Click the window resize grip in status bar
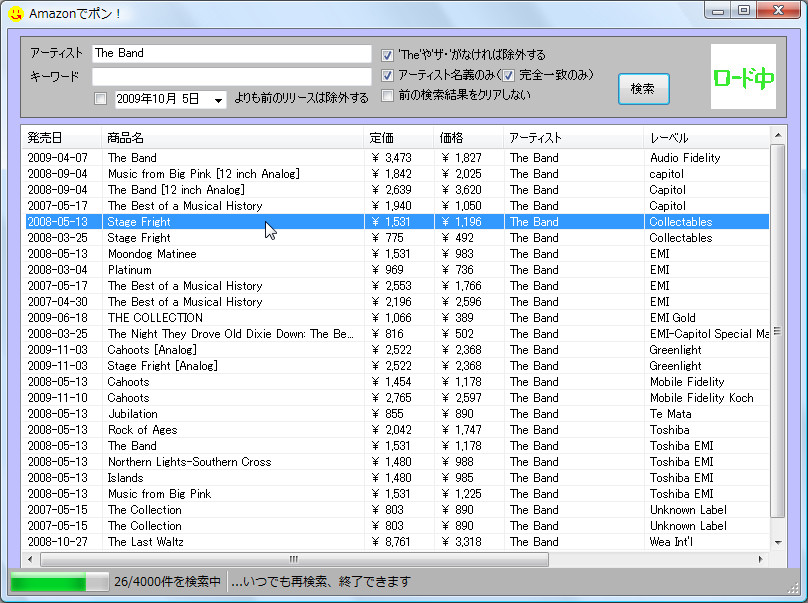Image resolution: width=808 pixels, height=603 pixels. click(x=793, y=587)
